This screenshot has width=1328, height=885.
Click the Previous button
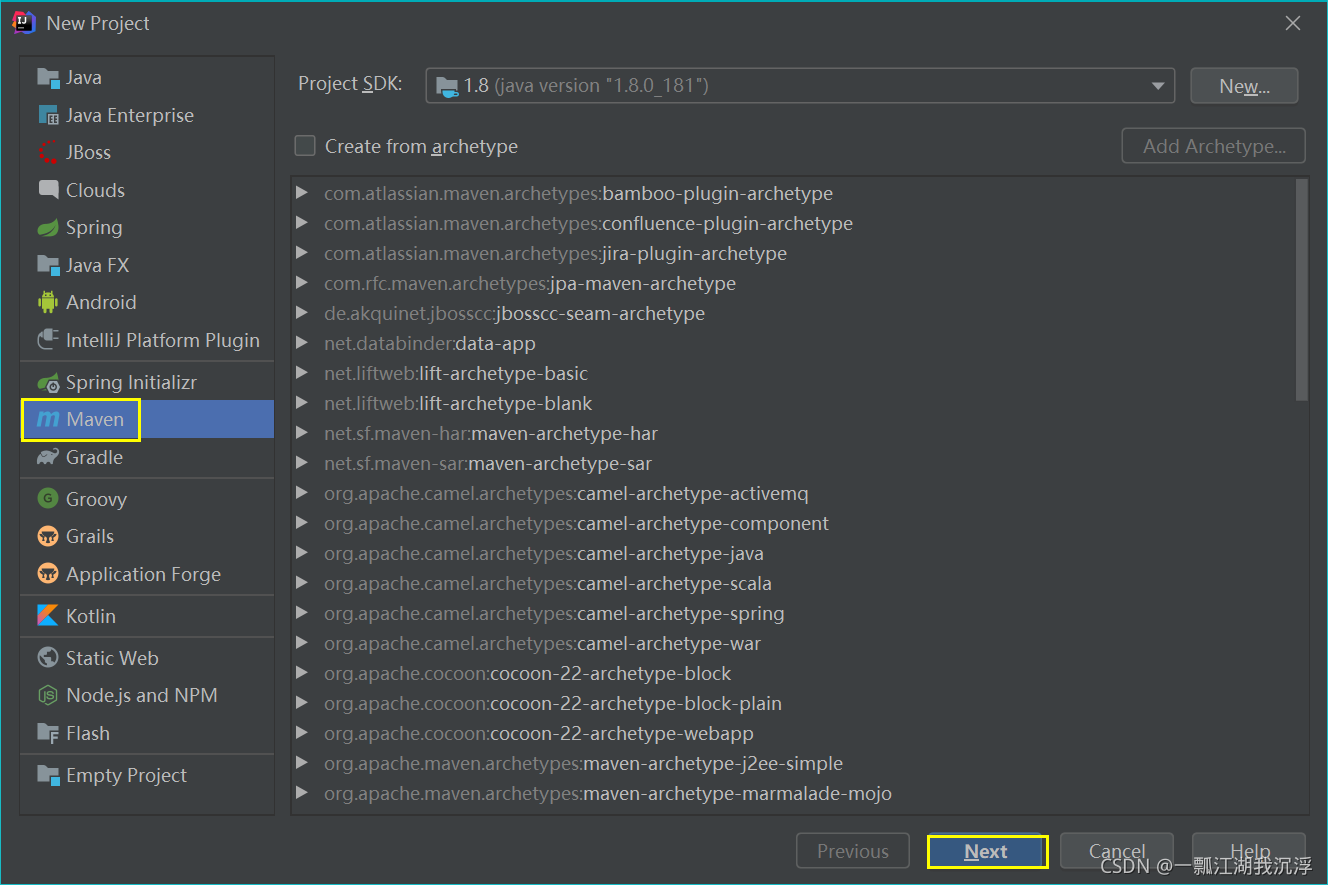(853, 852)
